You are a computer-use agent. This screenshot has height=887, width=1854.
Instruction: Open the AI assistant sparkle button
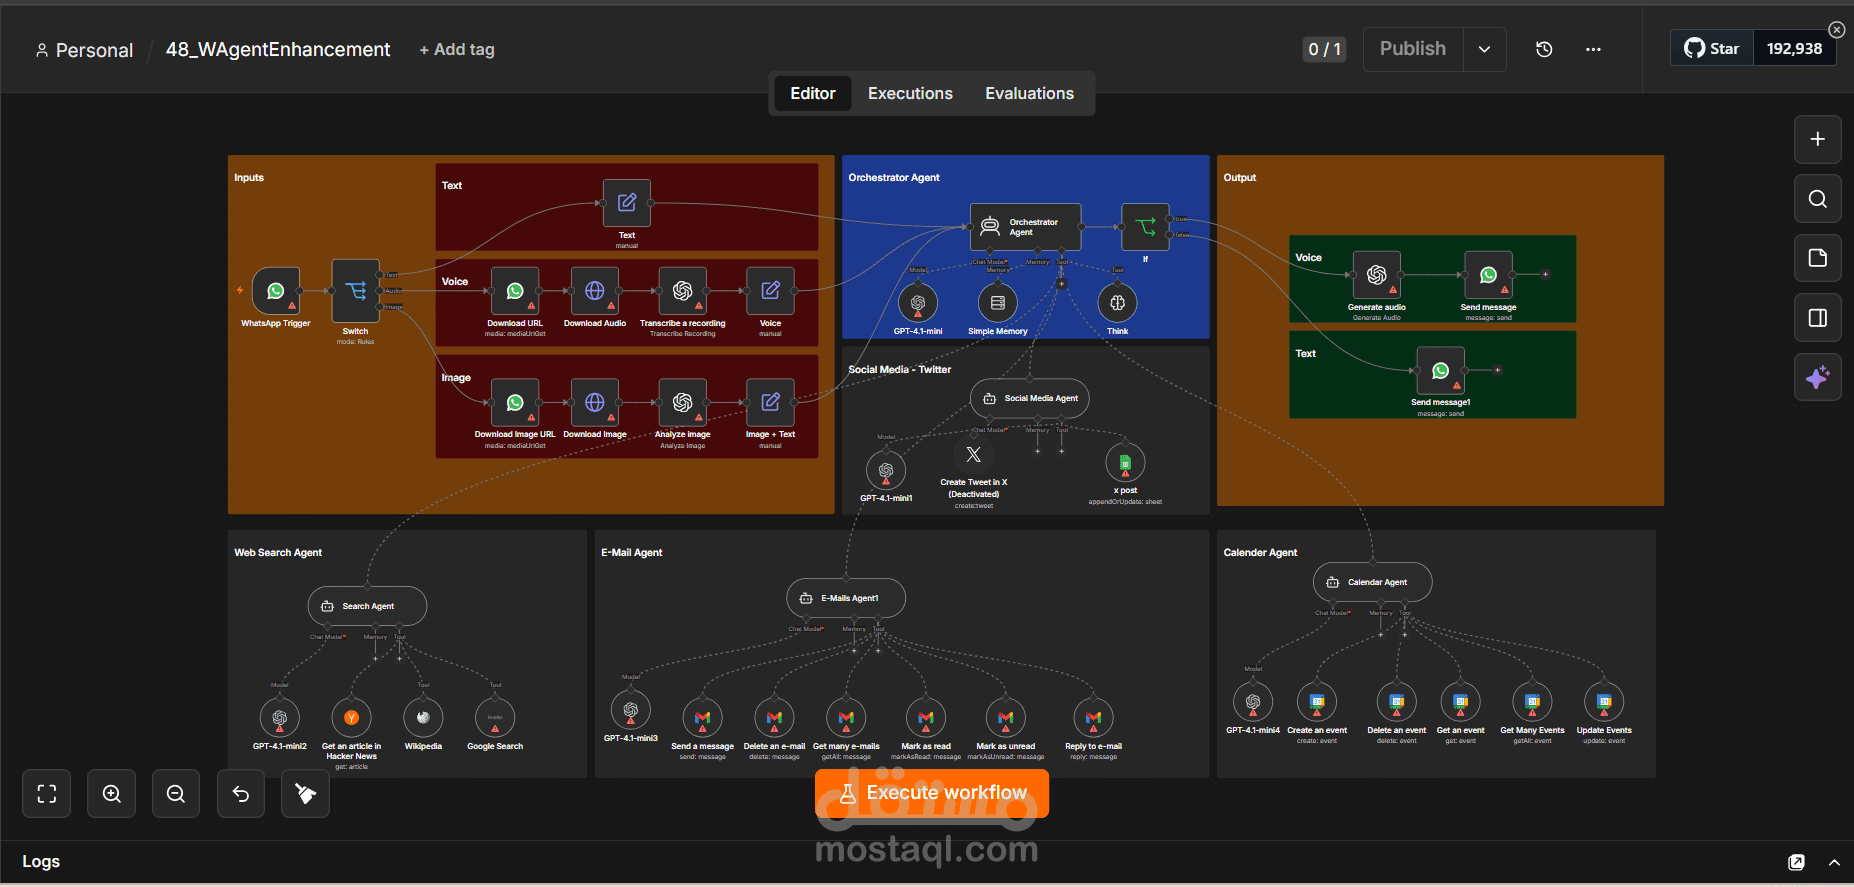(x=1818, y=377)
